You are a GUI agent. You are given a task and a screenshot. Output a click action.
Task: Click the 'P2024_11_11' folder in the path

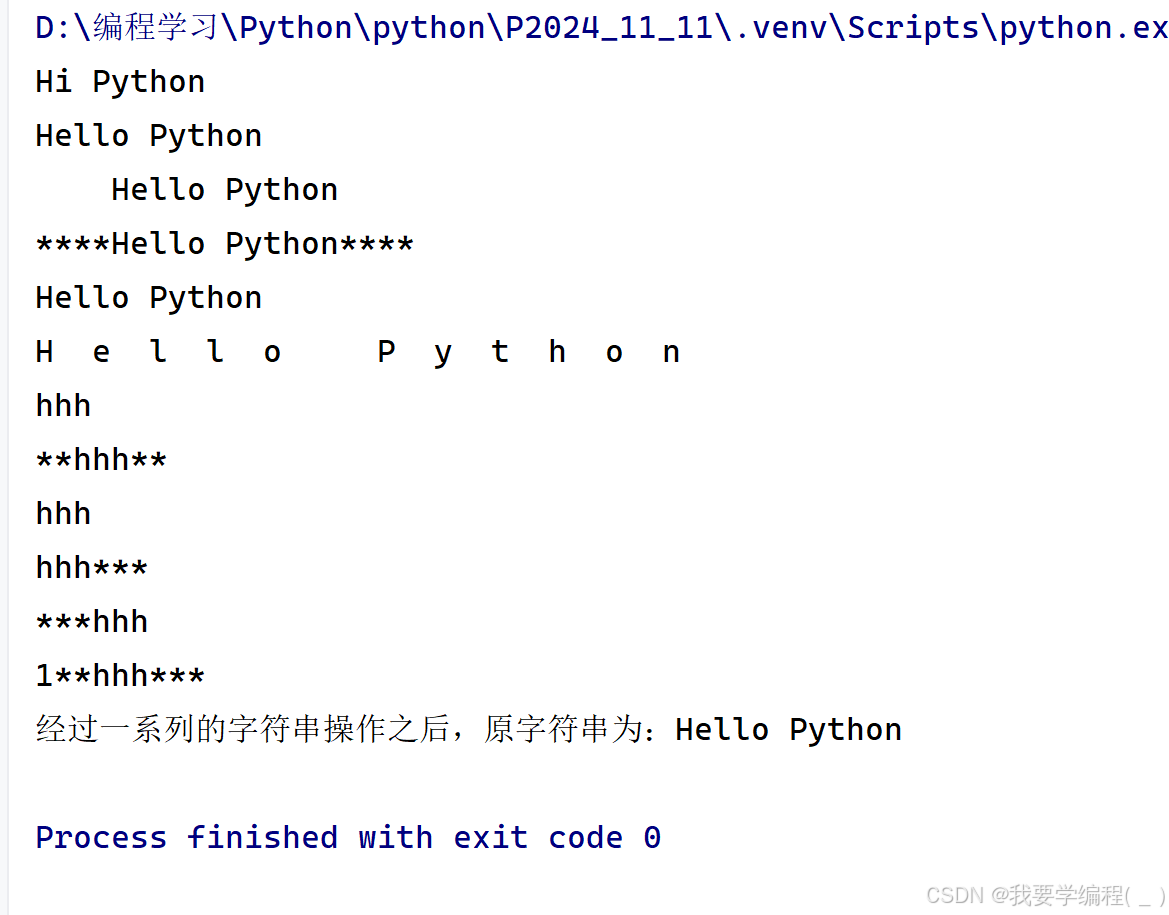coord(610,28)
